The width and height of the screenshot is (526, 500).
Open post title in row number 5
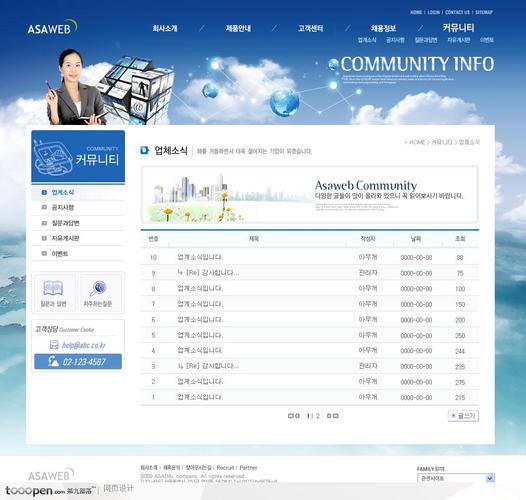[200, 335]
